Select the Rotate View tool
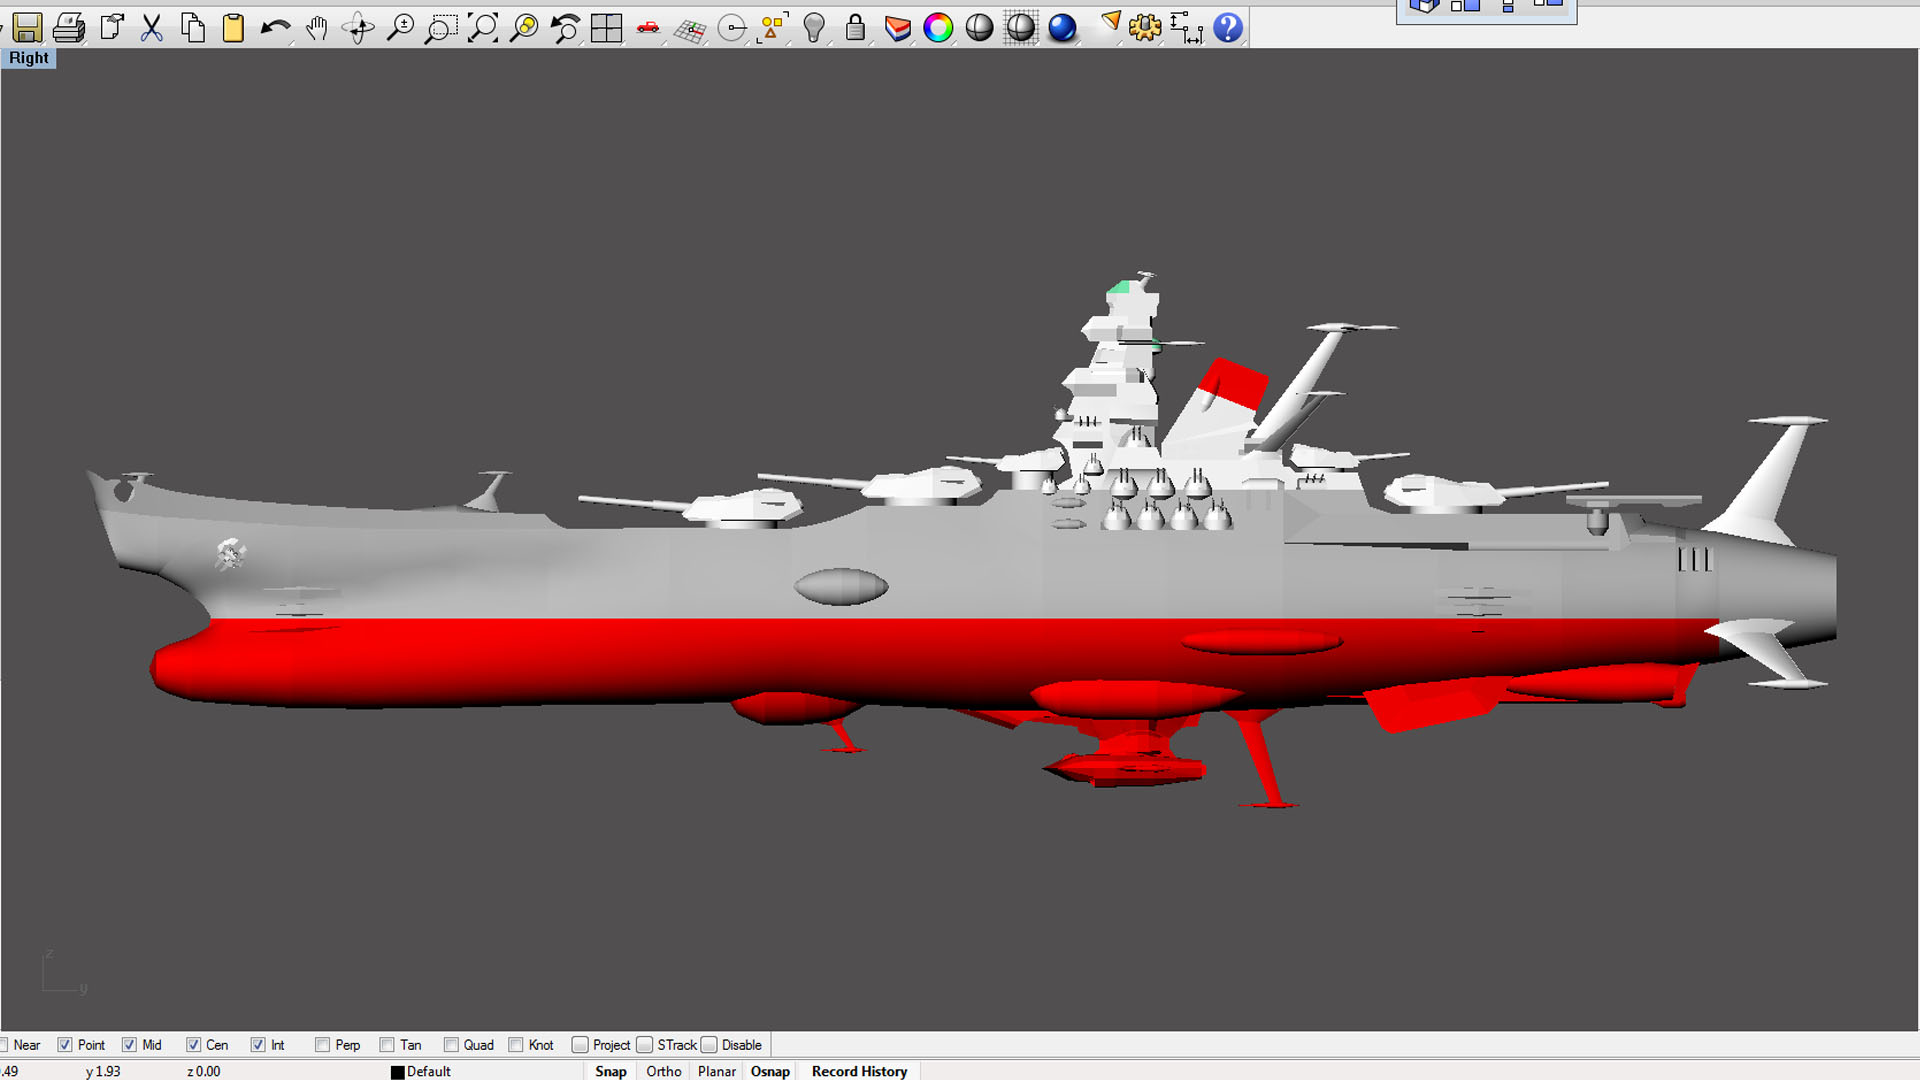This screenshot has width=1920, height=1080. pos(358,27)
